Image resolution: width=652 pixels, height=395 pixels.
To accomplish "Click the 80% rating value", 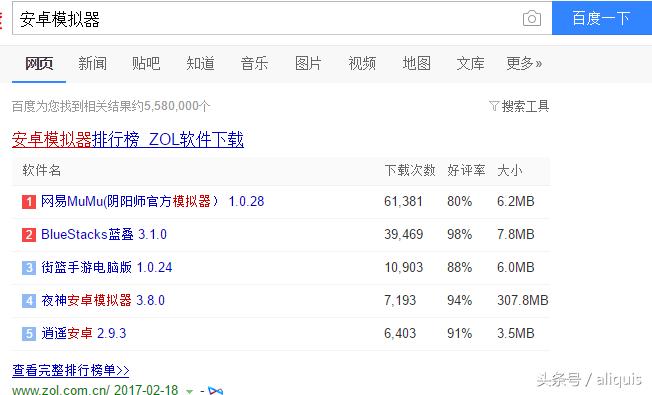I will (x=459, y=202).
